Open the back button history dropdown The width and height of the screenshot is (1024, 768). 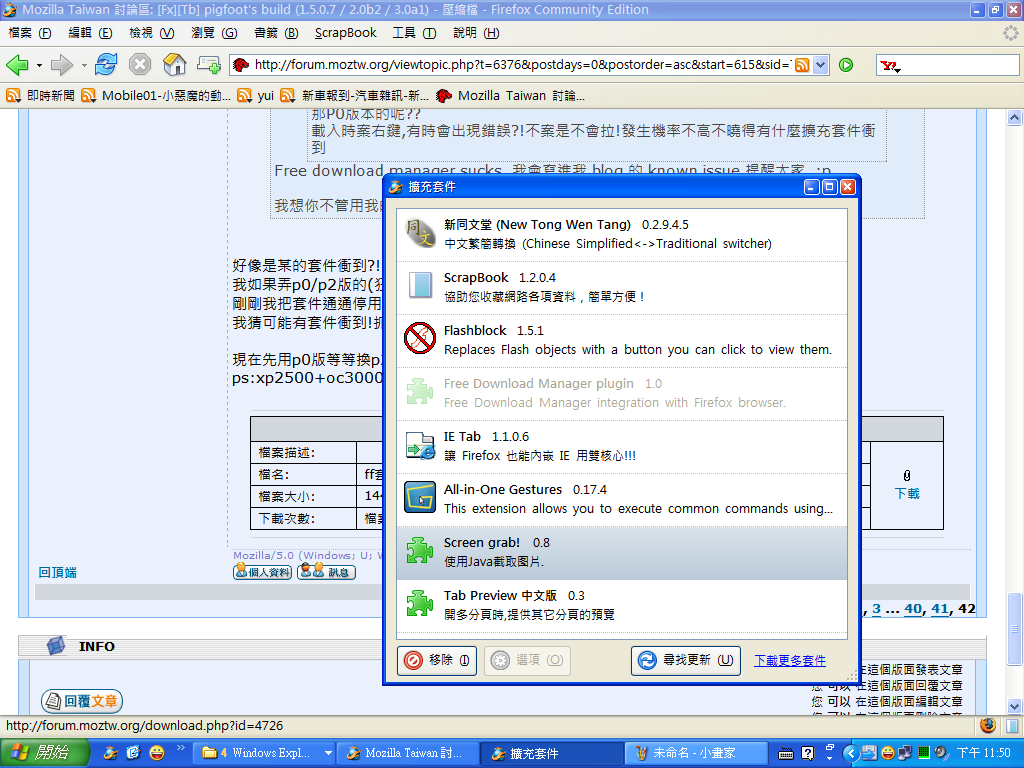click(x=39, y=65)
